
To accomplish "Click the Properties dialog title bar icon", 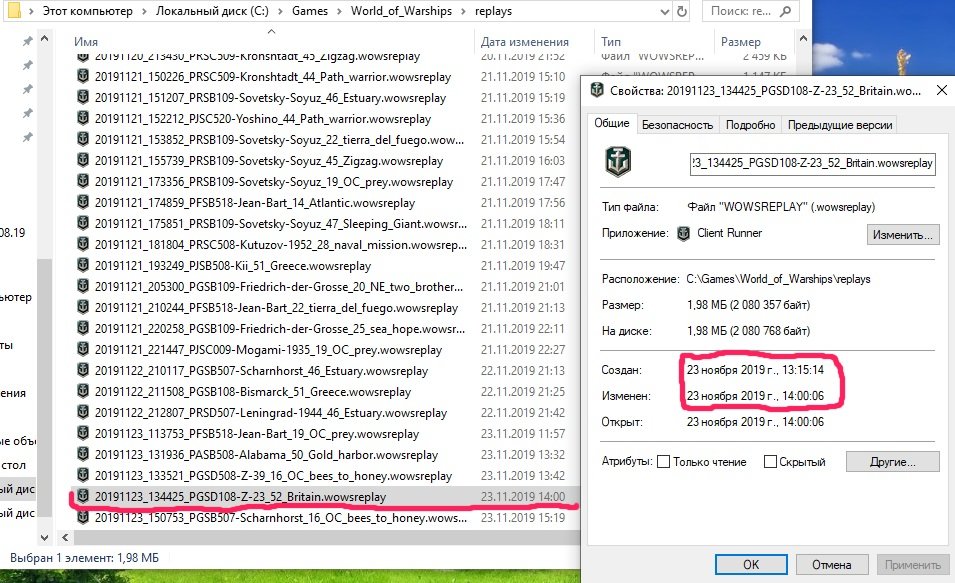I will tap(597, 90).
